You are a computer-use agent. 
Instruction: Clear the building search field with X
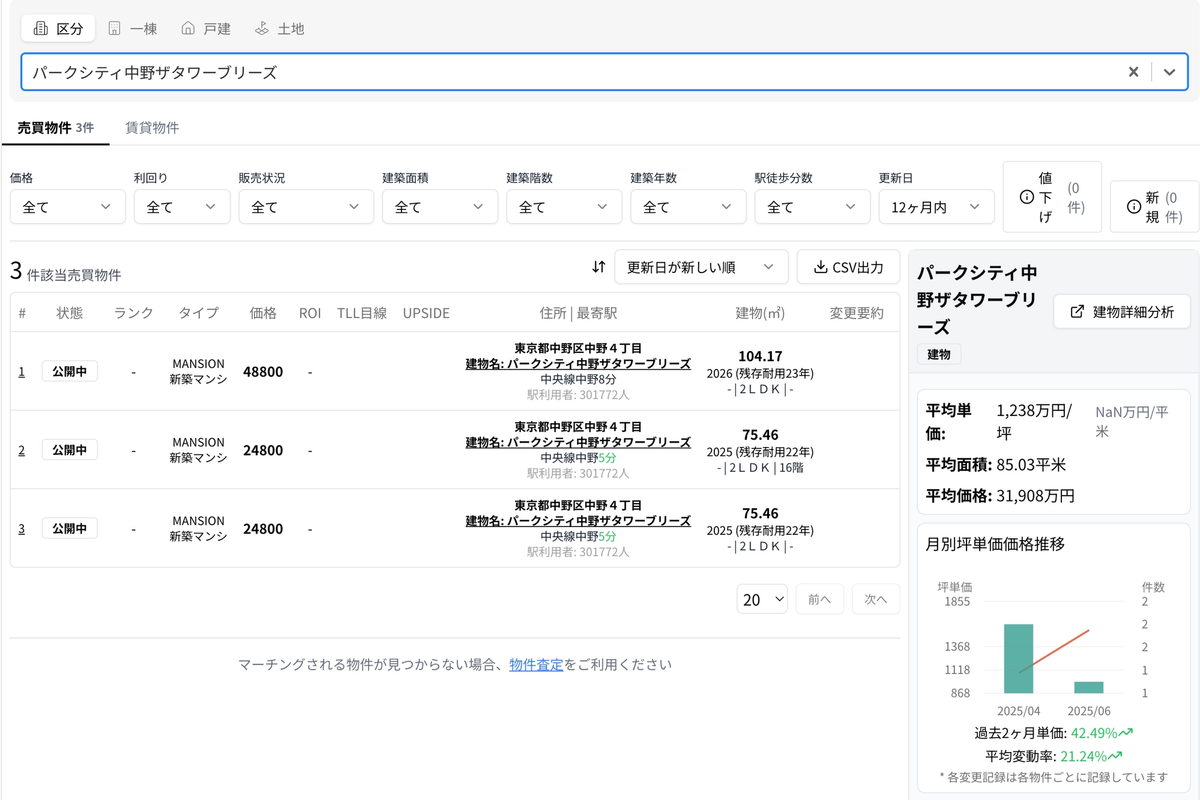(x=1133, y=72)
